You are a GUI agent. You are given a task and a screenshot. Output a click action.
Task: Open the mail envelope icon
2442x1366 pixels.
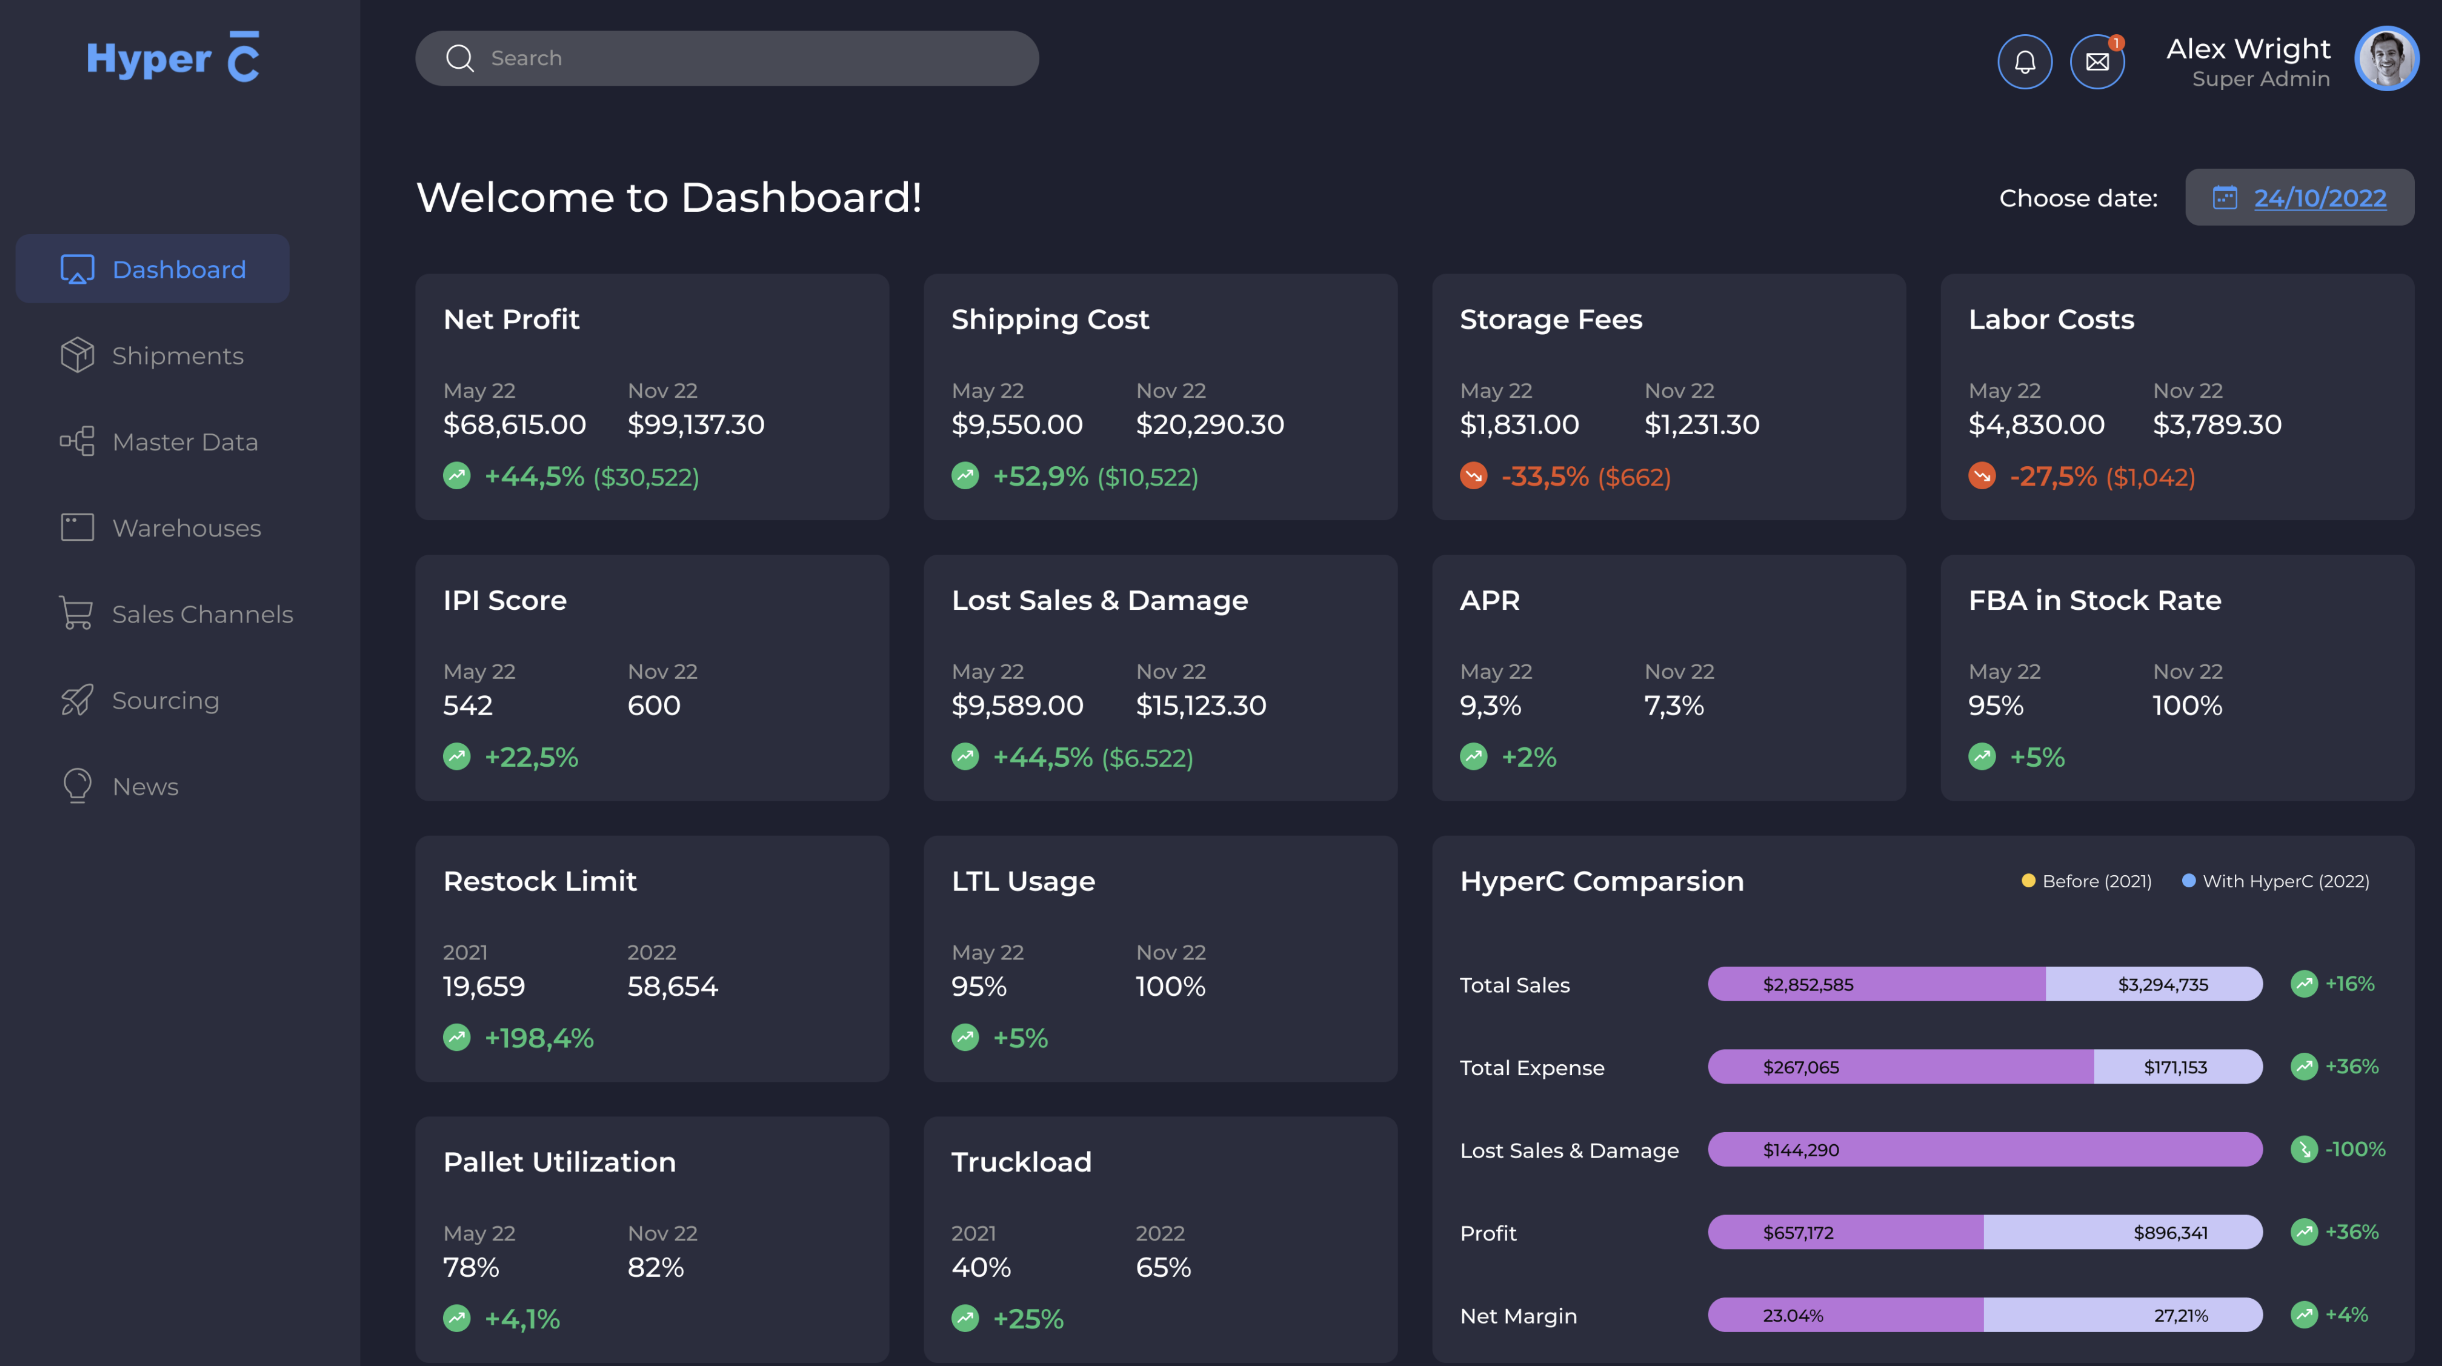tap(2097, 62)
